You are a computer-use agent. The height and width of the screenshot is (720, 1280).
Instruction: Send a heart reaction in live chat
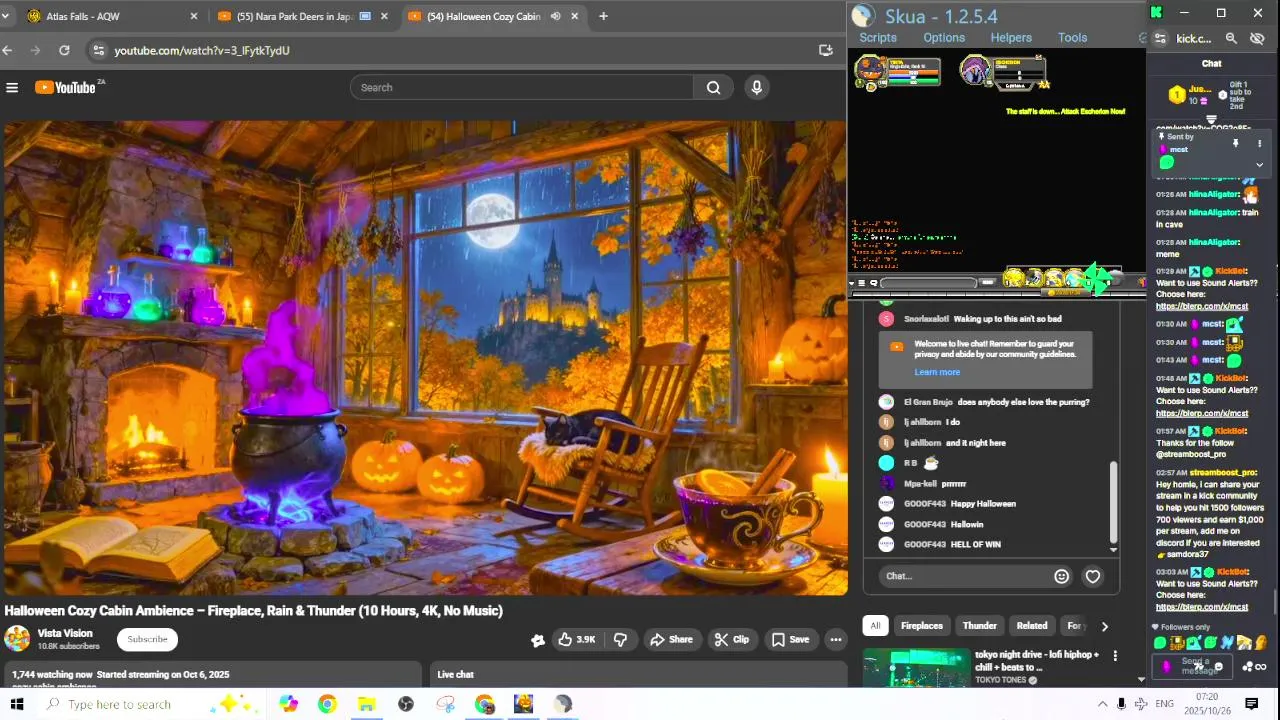(1093, 576)
